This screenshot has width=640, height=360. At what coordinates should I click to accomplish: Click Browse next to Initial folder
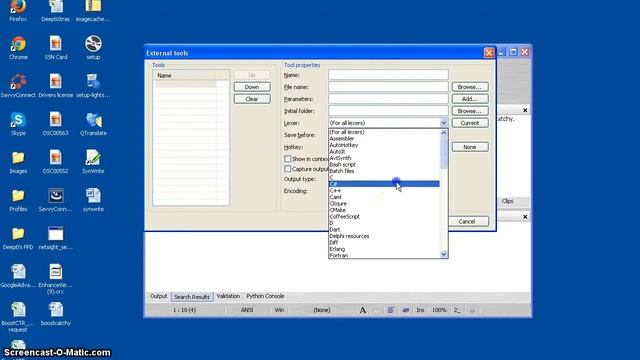coord(470,111)
